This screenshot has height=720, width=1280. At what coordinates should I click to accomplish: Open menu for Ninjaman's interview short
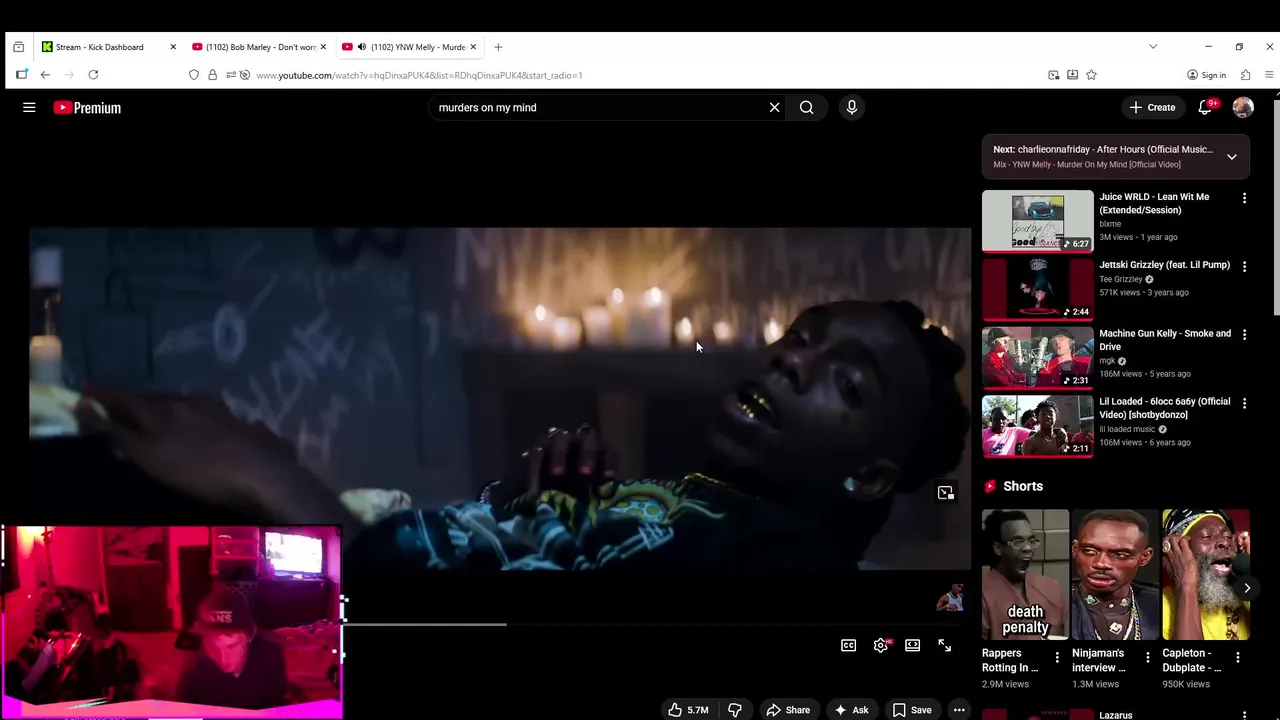(1147, 657)
